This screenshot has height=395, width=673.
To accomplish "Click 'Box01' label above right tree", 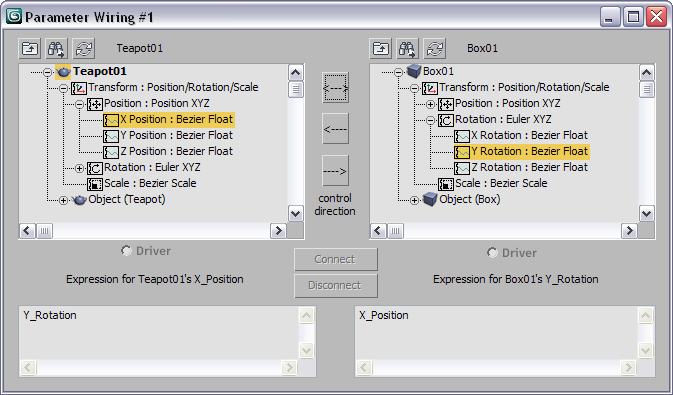I will point(482,48).
